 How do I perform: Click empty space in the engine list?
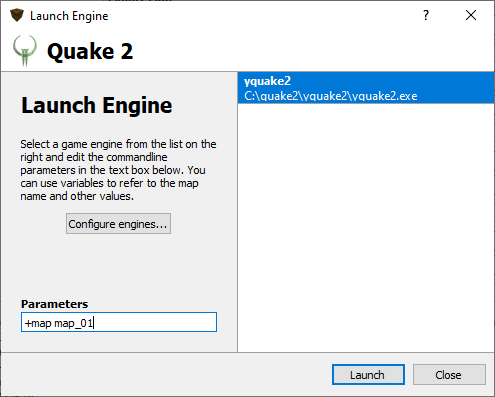point(366,227)
